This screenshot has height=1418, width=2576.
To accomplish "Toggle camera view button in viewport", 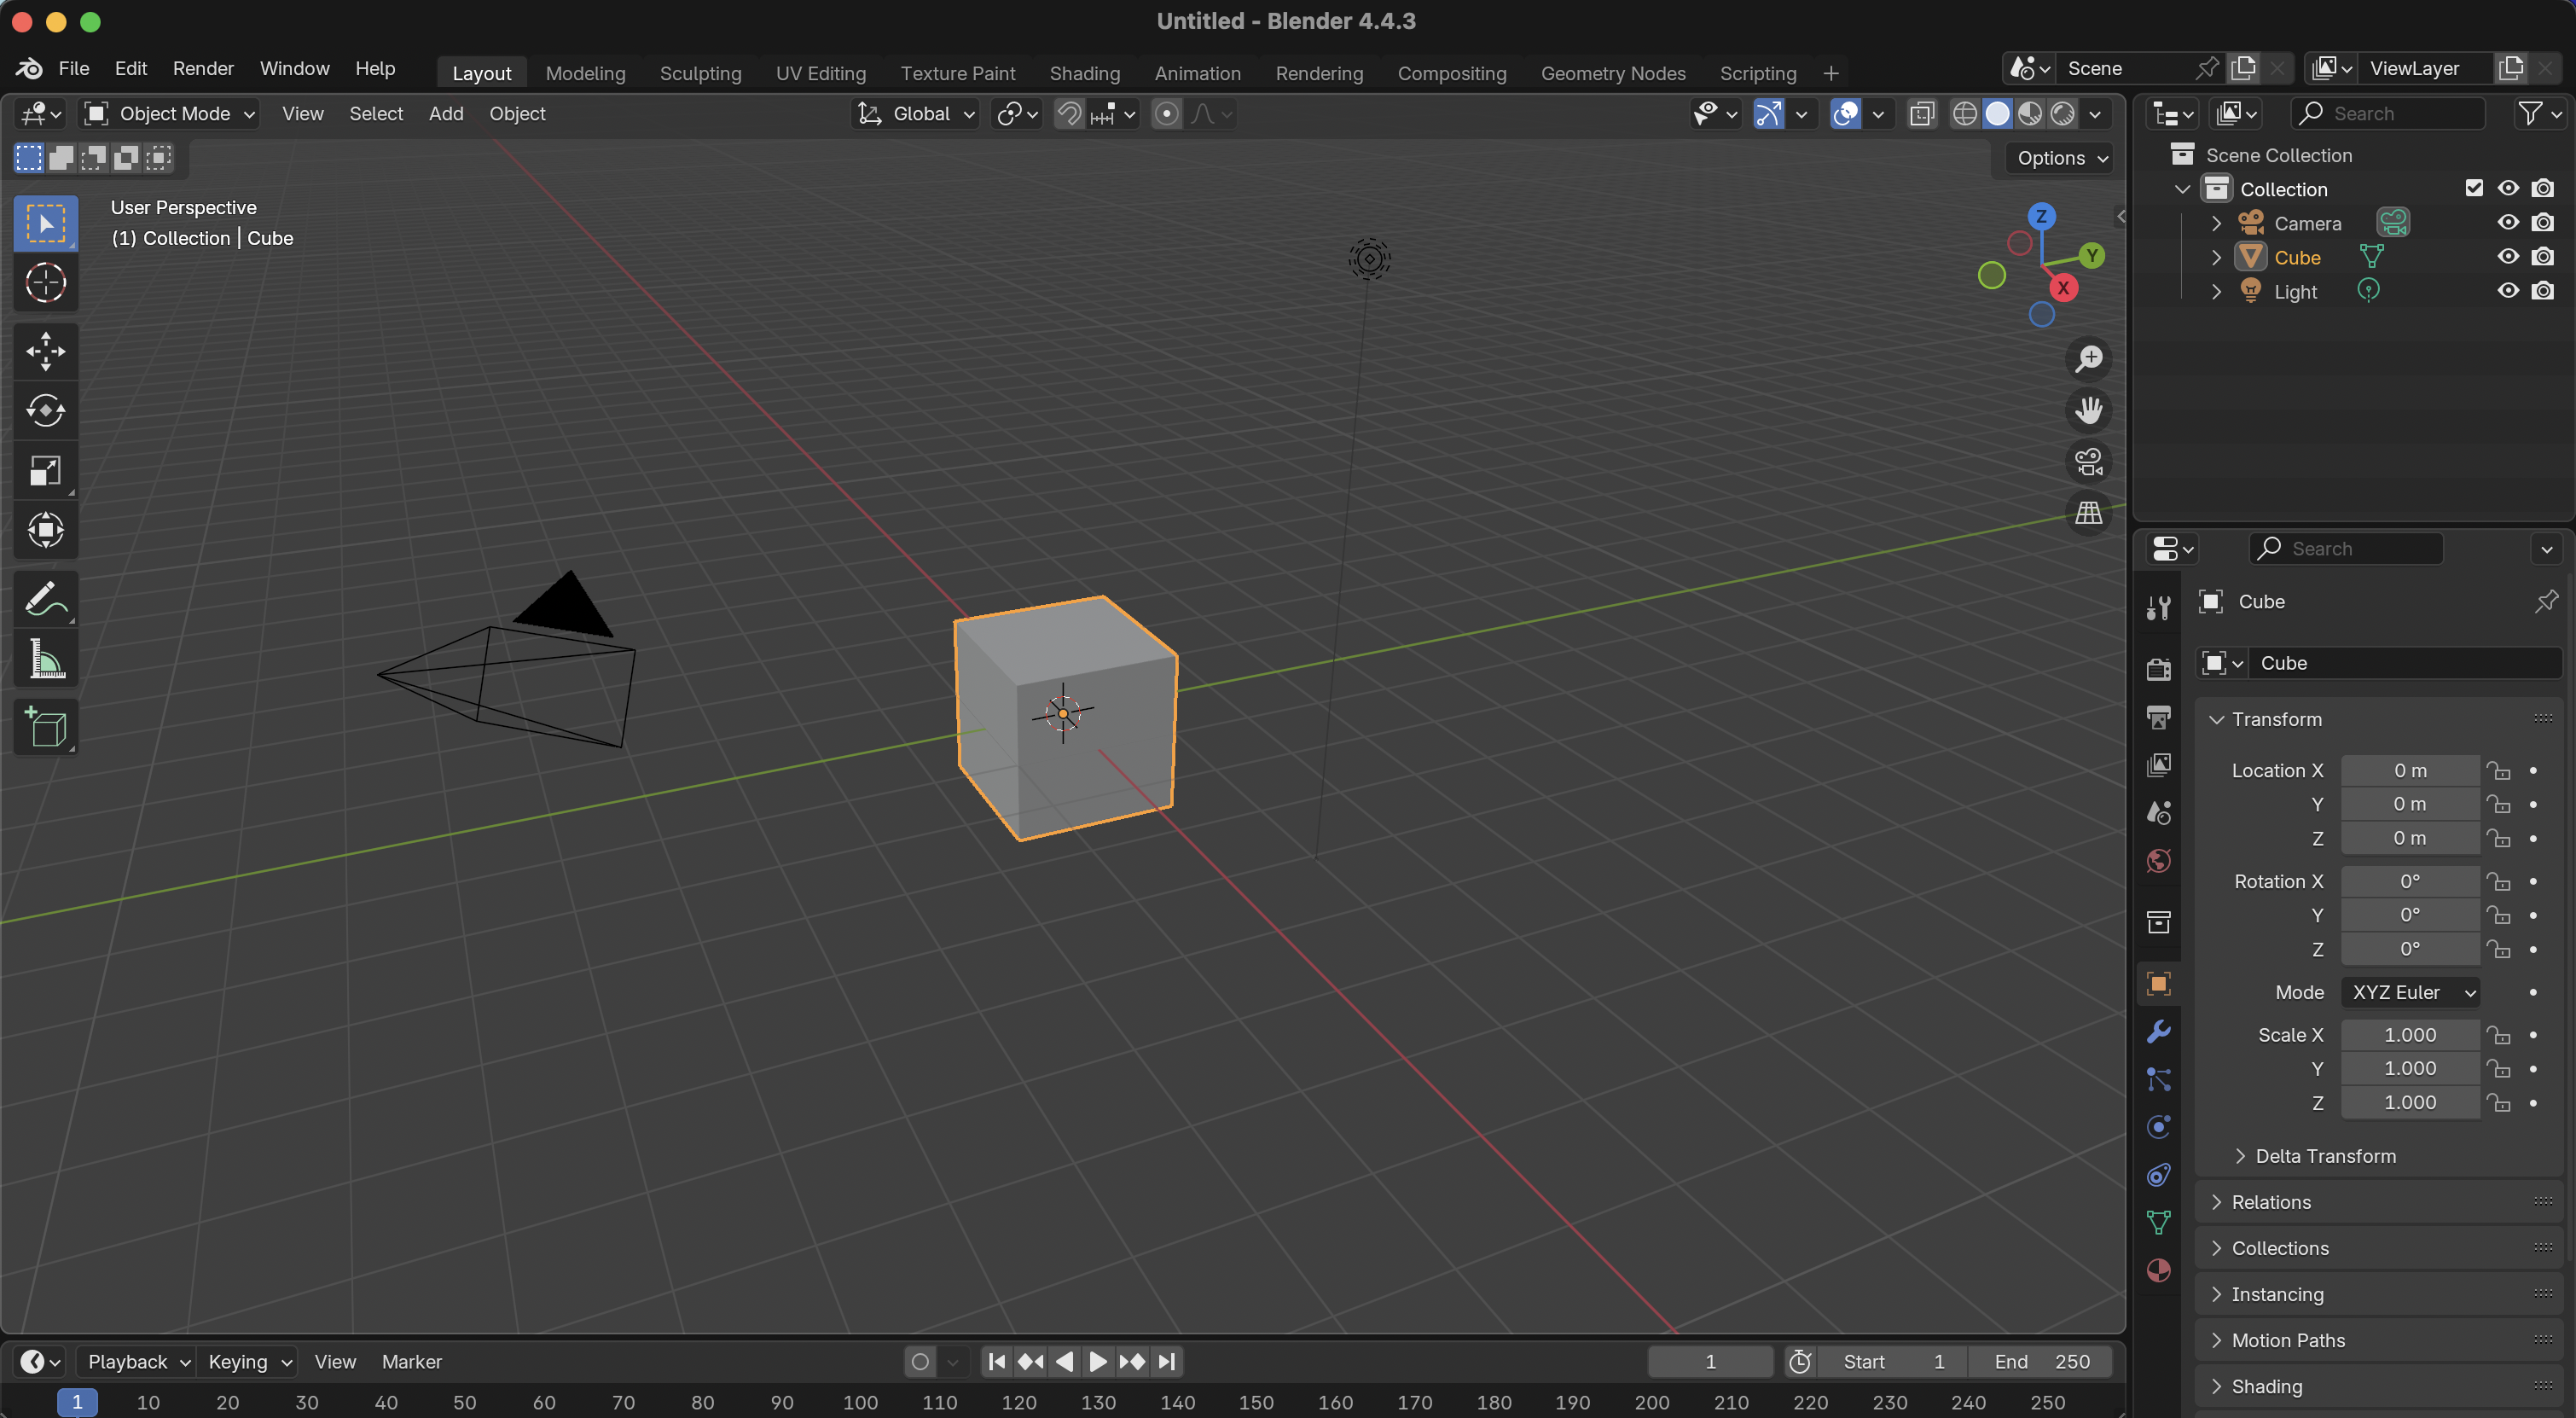I will 2088,462.
